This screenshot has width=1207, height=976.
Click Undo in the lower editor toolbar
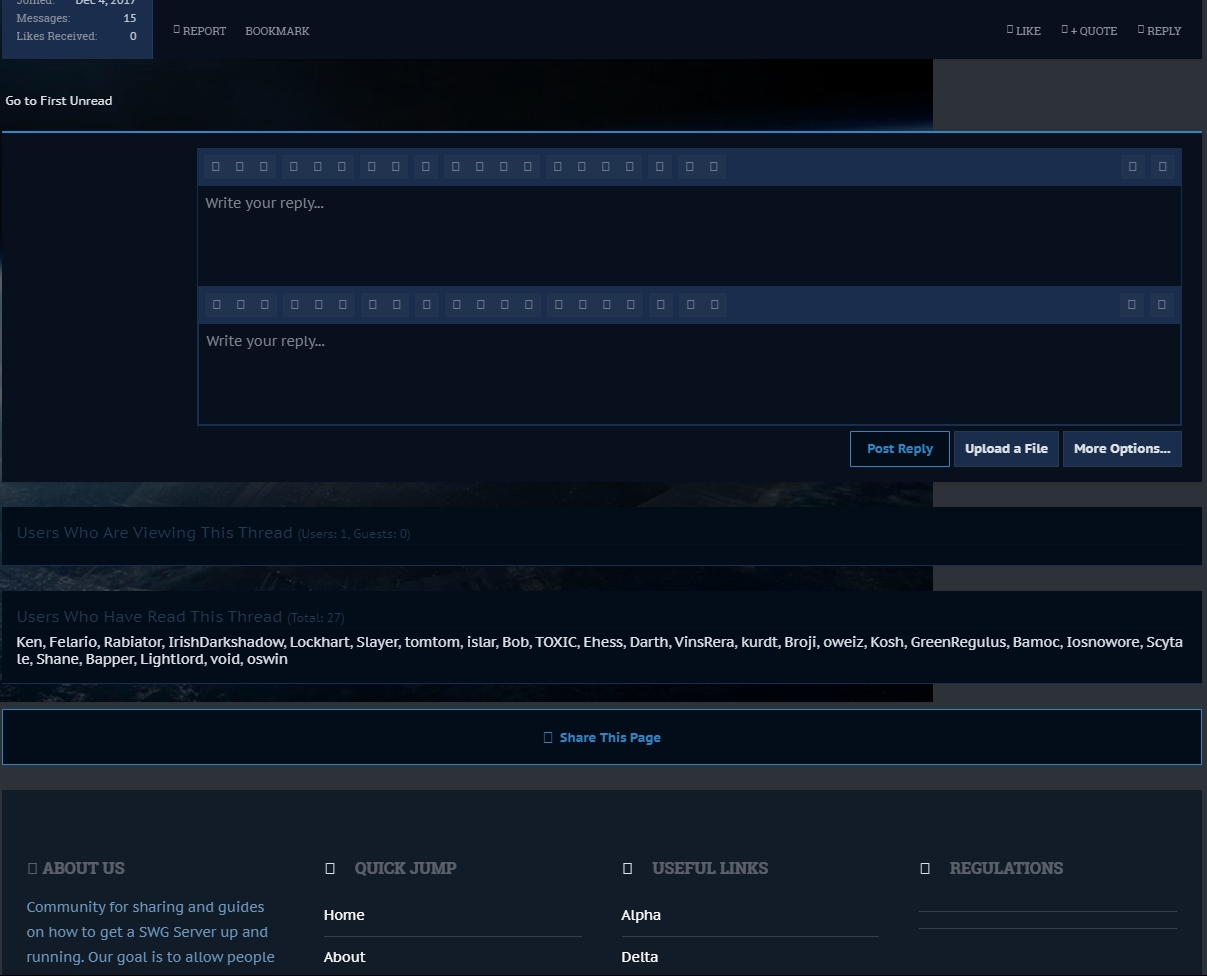pos(690,305)
